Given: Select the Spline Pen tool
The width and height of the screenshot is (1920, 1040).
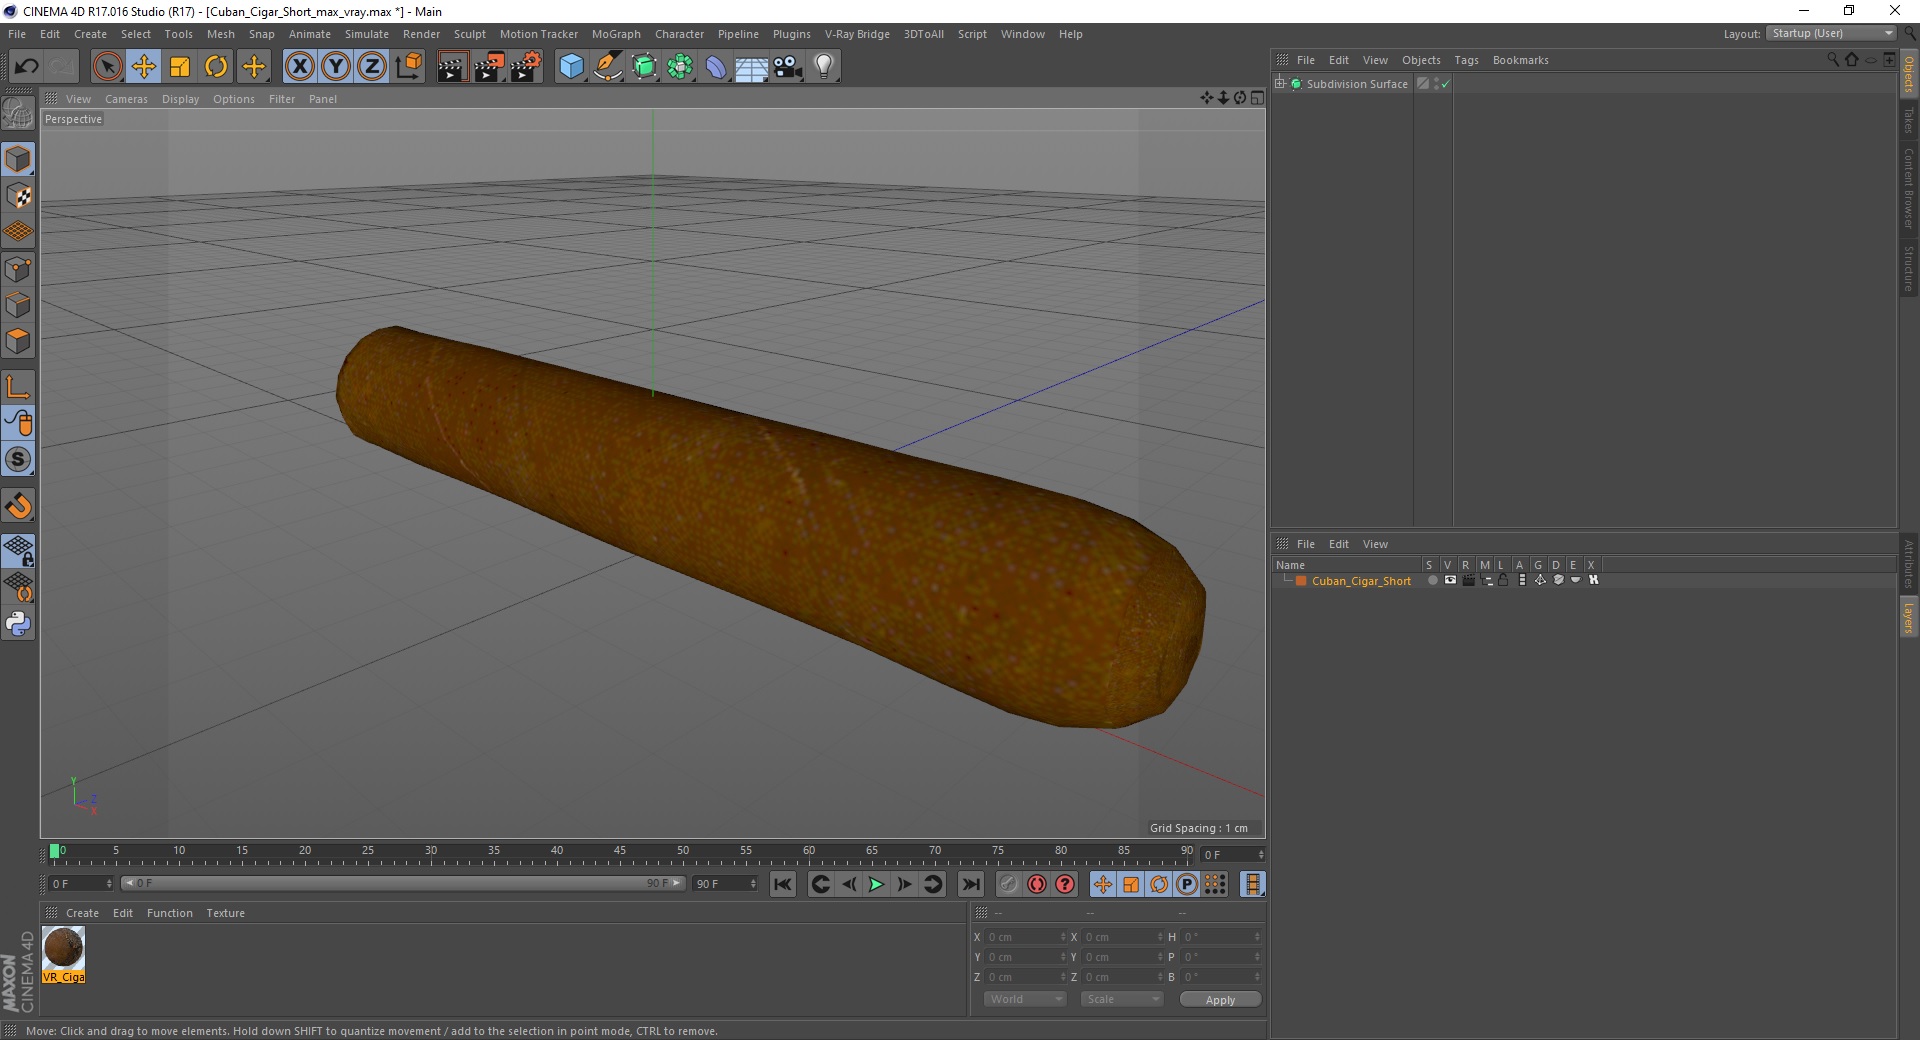Looking at the screenshot, I should [608, 67].
